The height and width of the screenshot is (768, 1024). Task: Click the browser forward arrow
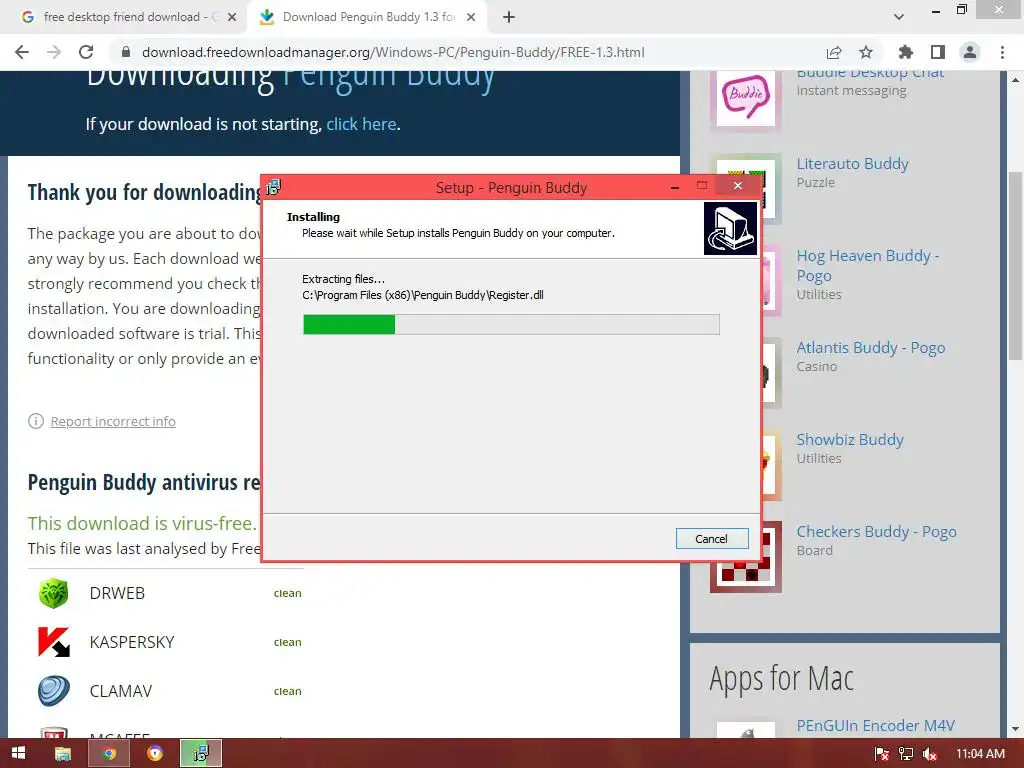click(x=54, y=52)
